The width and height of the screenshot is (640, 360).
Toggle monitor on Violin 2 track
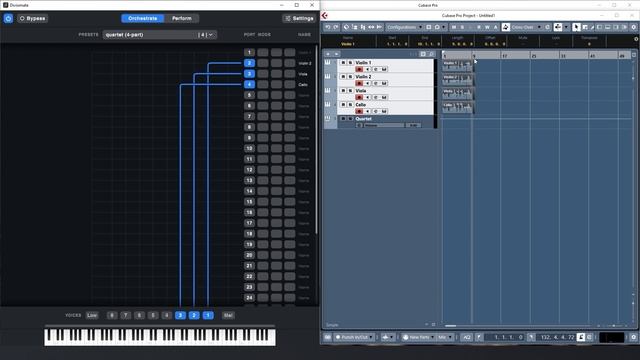point(367,83)
